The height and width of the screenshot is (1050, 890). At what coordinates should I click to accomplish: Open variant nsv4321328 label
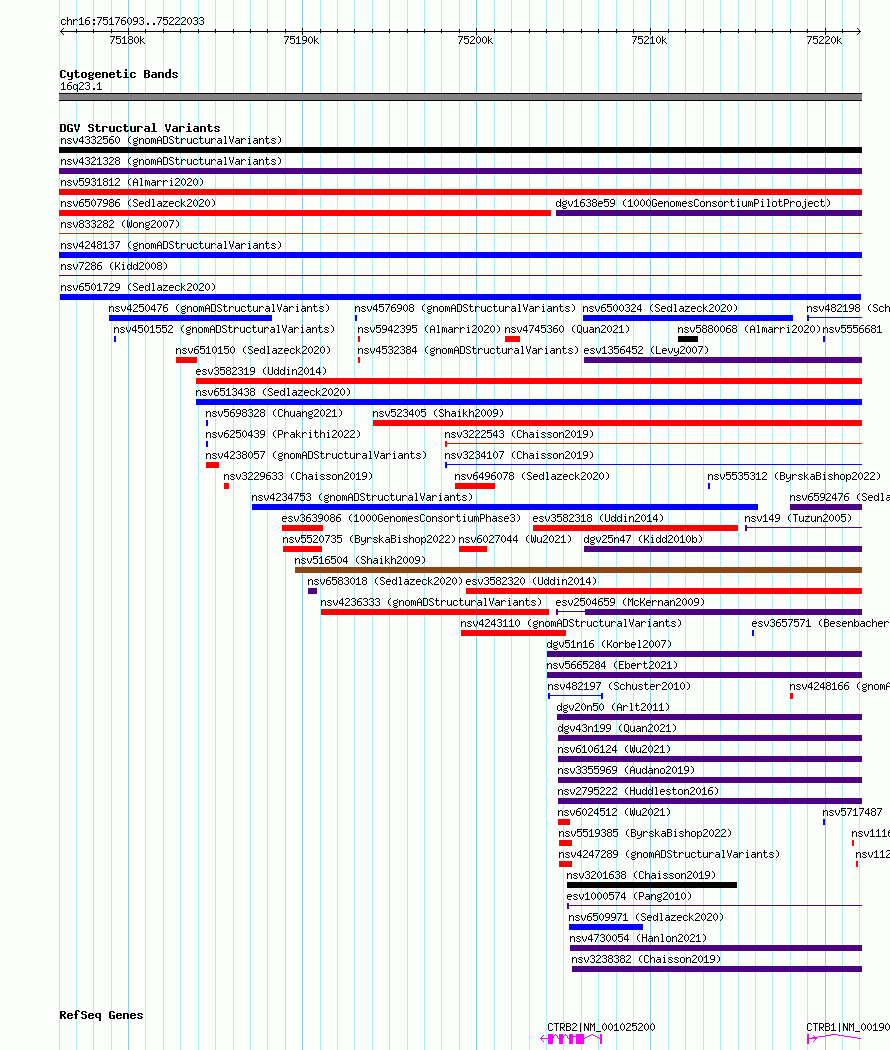[171, 161]
